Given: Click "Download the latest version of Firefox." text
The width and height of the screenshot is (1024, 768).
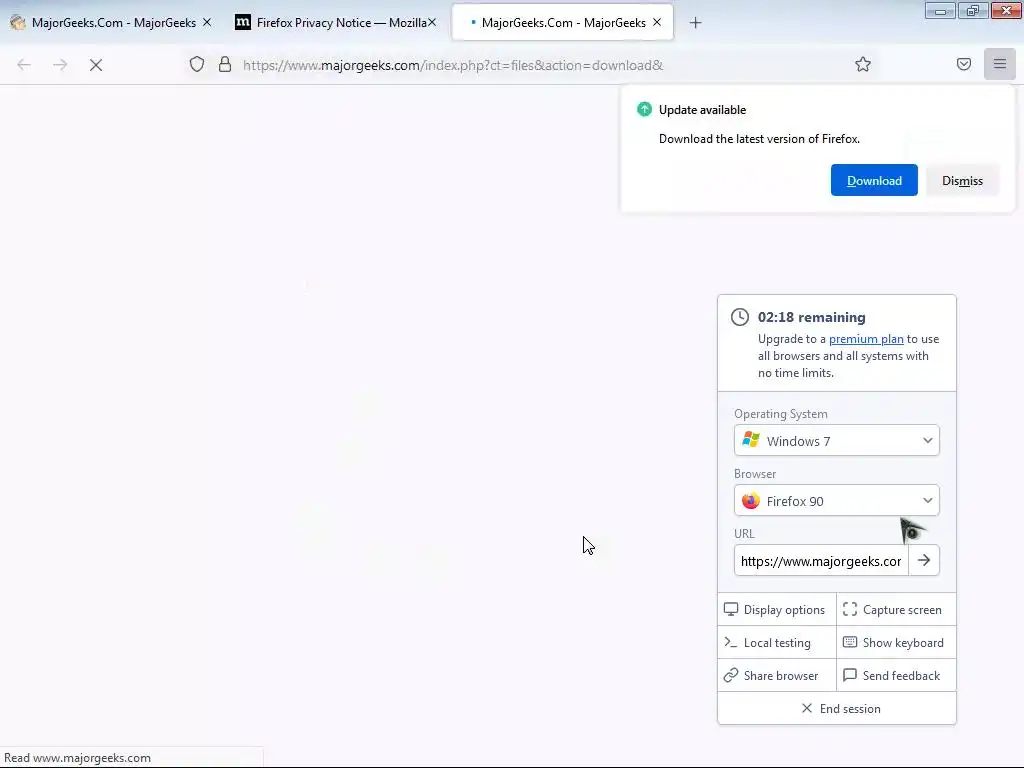Looking at the screenshot, I should [x=759, y=138].
